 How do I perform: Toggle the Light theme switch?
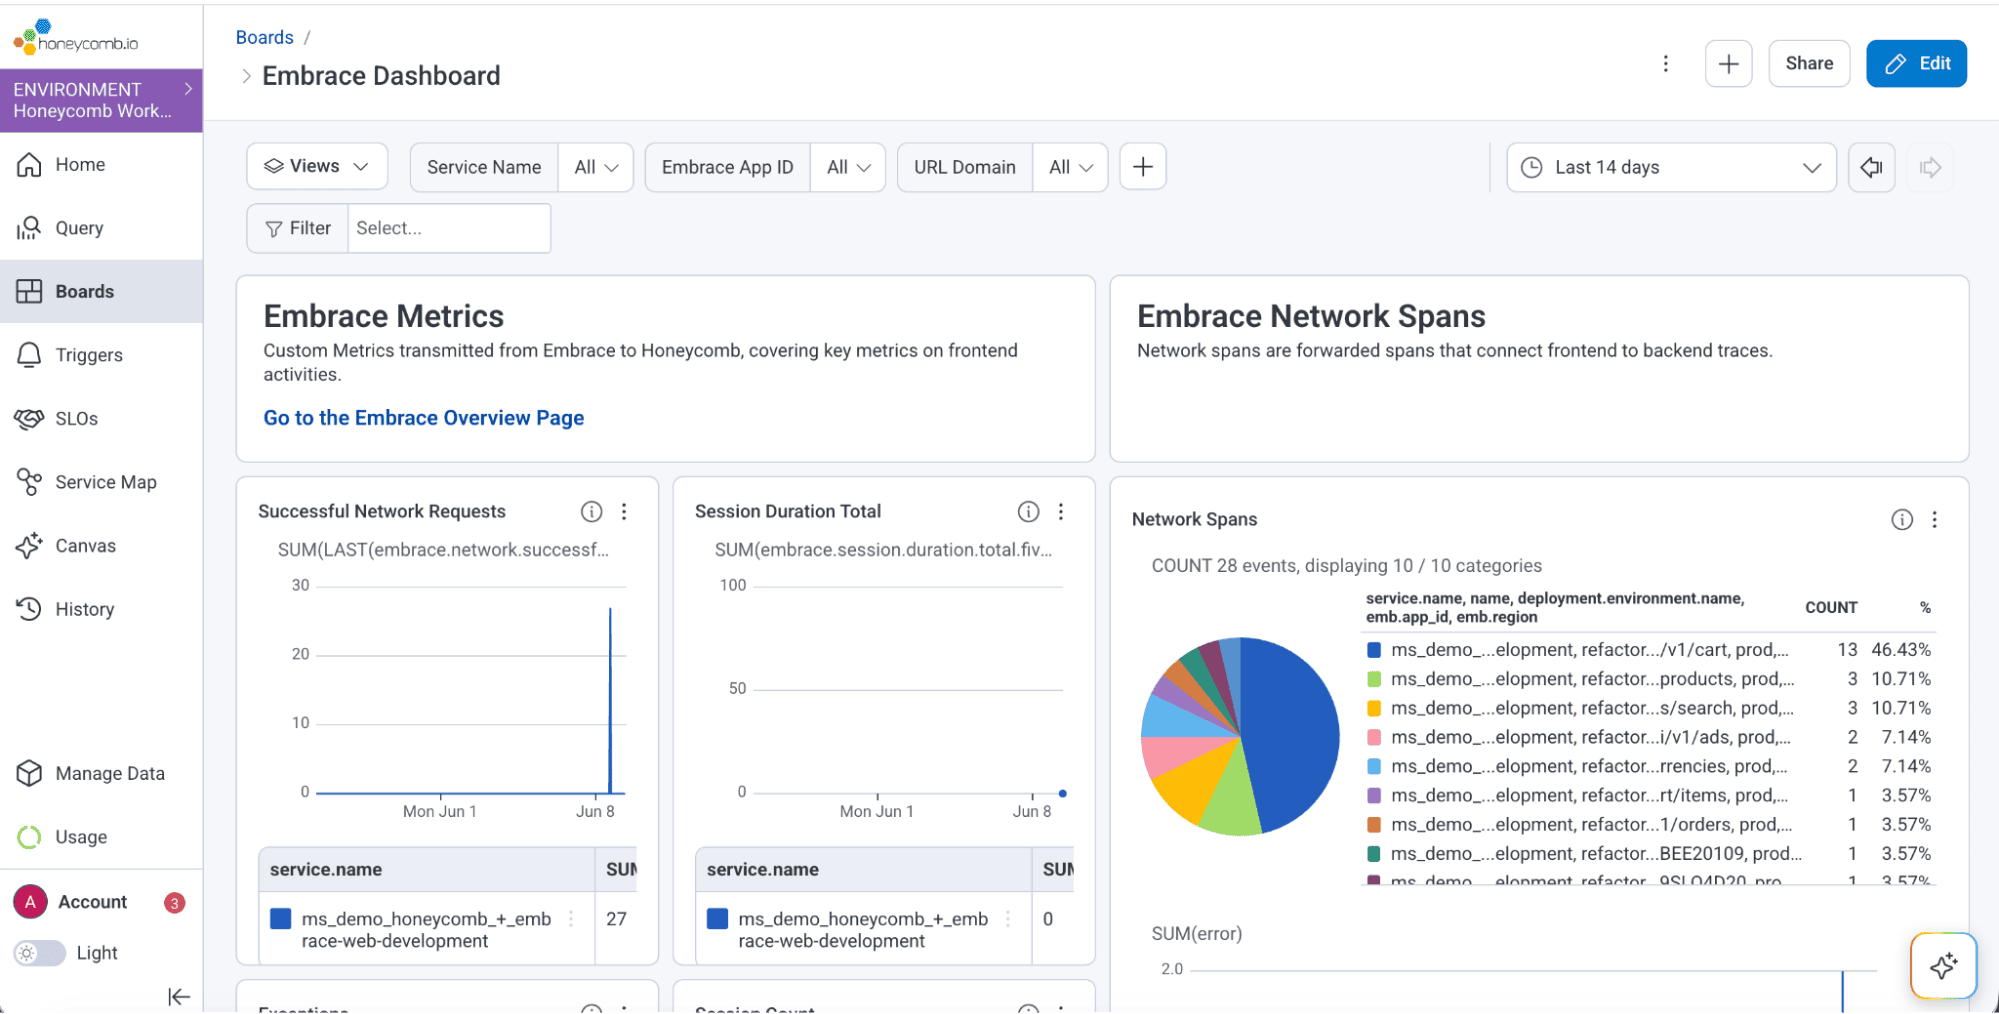tap(39, 953)
